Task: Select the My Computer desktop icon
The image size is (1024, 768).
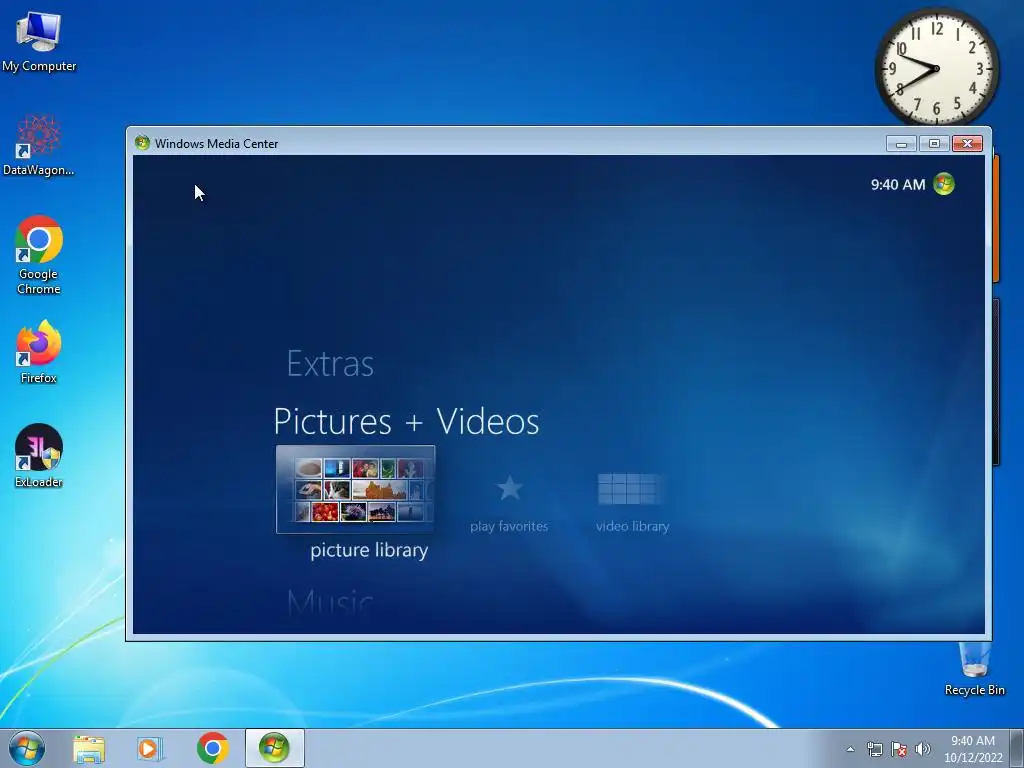Action: tap(39, 42)
